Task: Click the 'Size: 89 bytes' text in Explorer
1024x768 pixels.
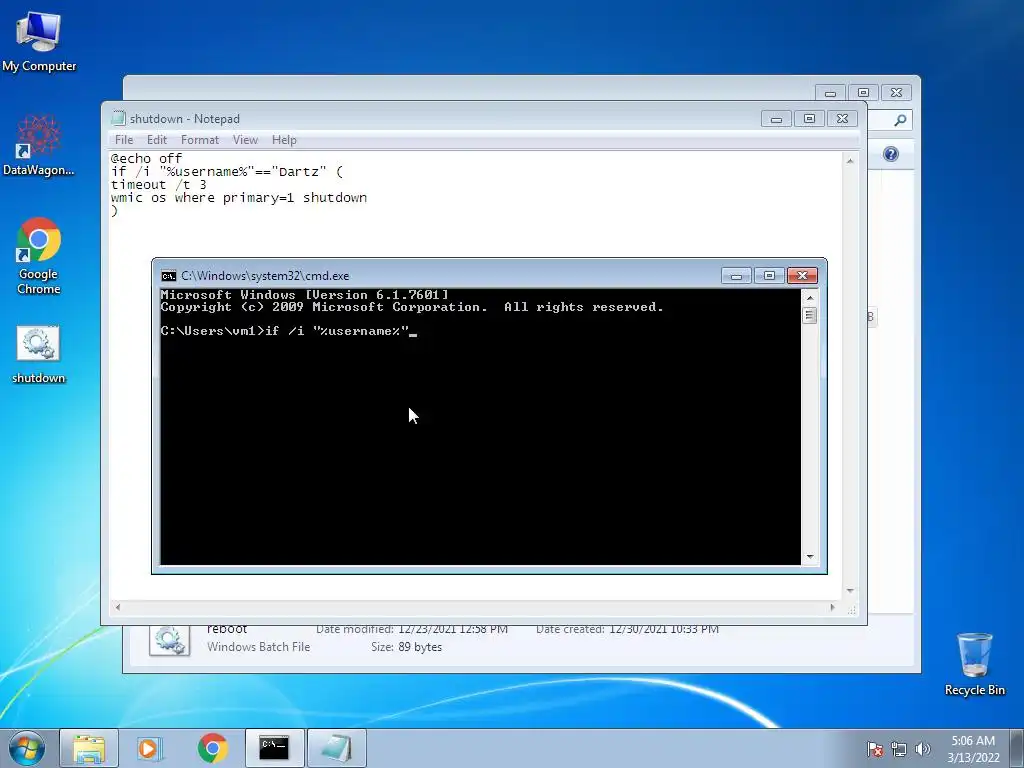Action: tap(406, 647)
